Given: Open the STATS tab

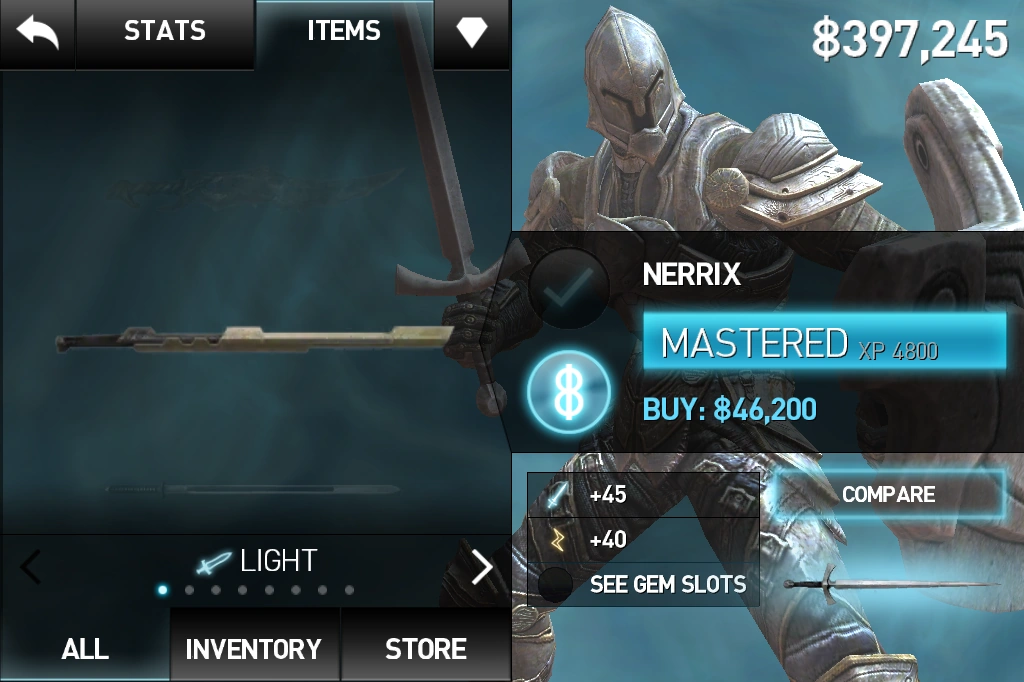Looking at the screenshot, I should click(165, 33).
